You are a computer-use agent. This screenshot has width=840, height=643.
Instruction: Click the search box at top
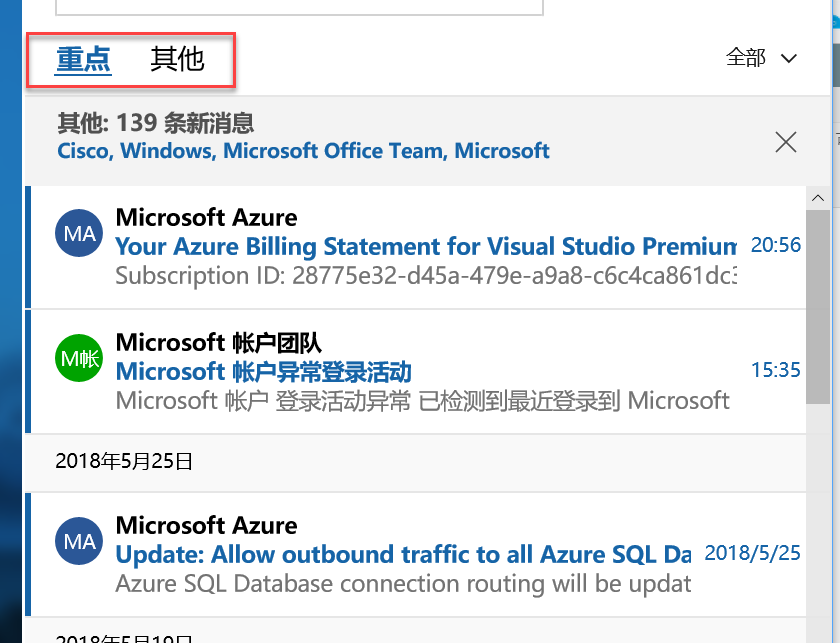[298, 7]
